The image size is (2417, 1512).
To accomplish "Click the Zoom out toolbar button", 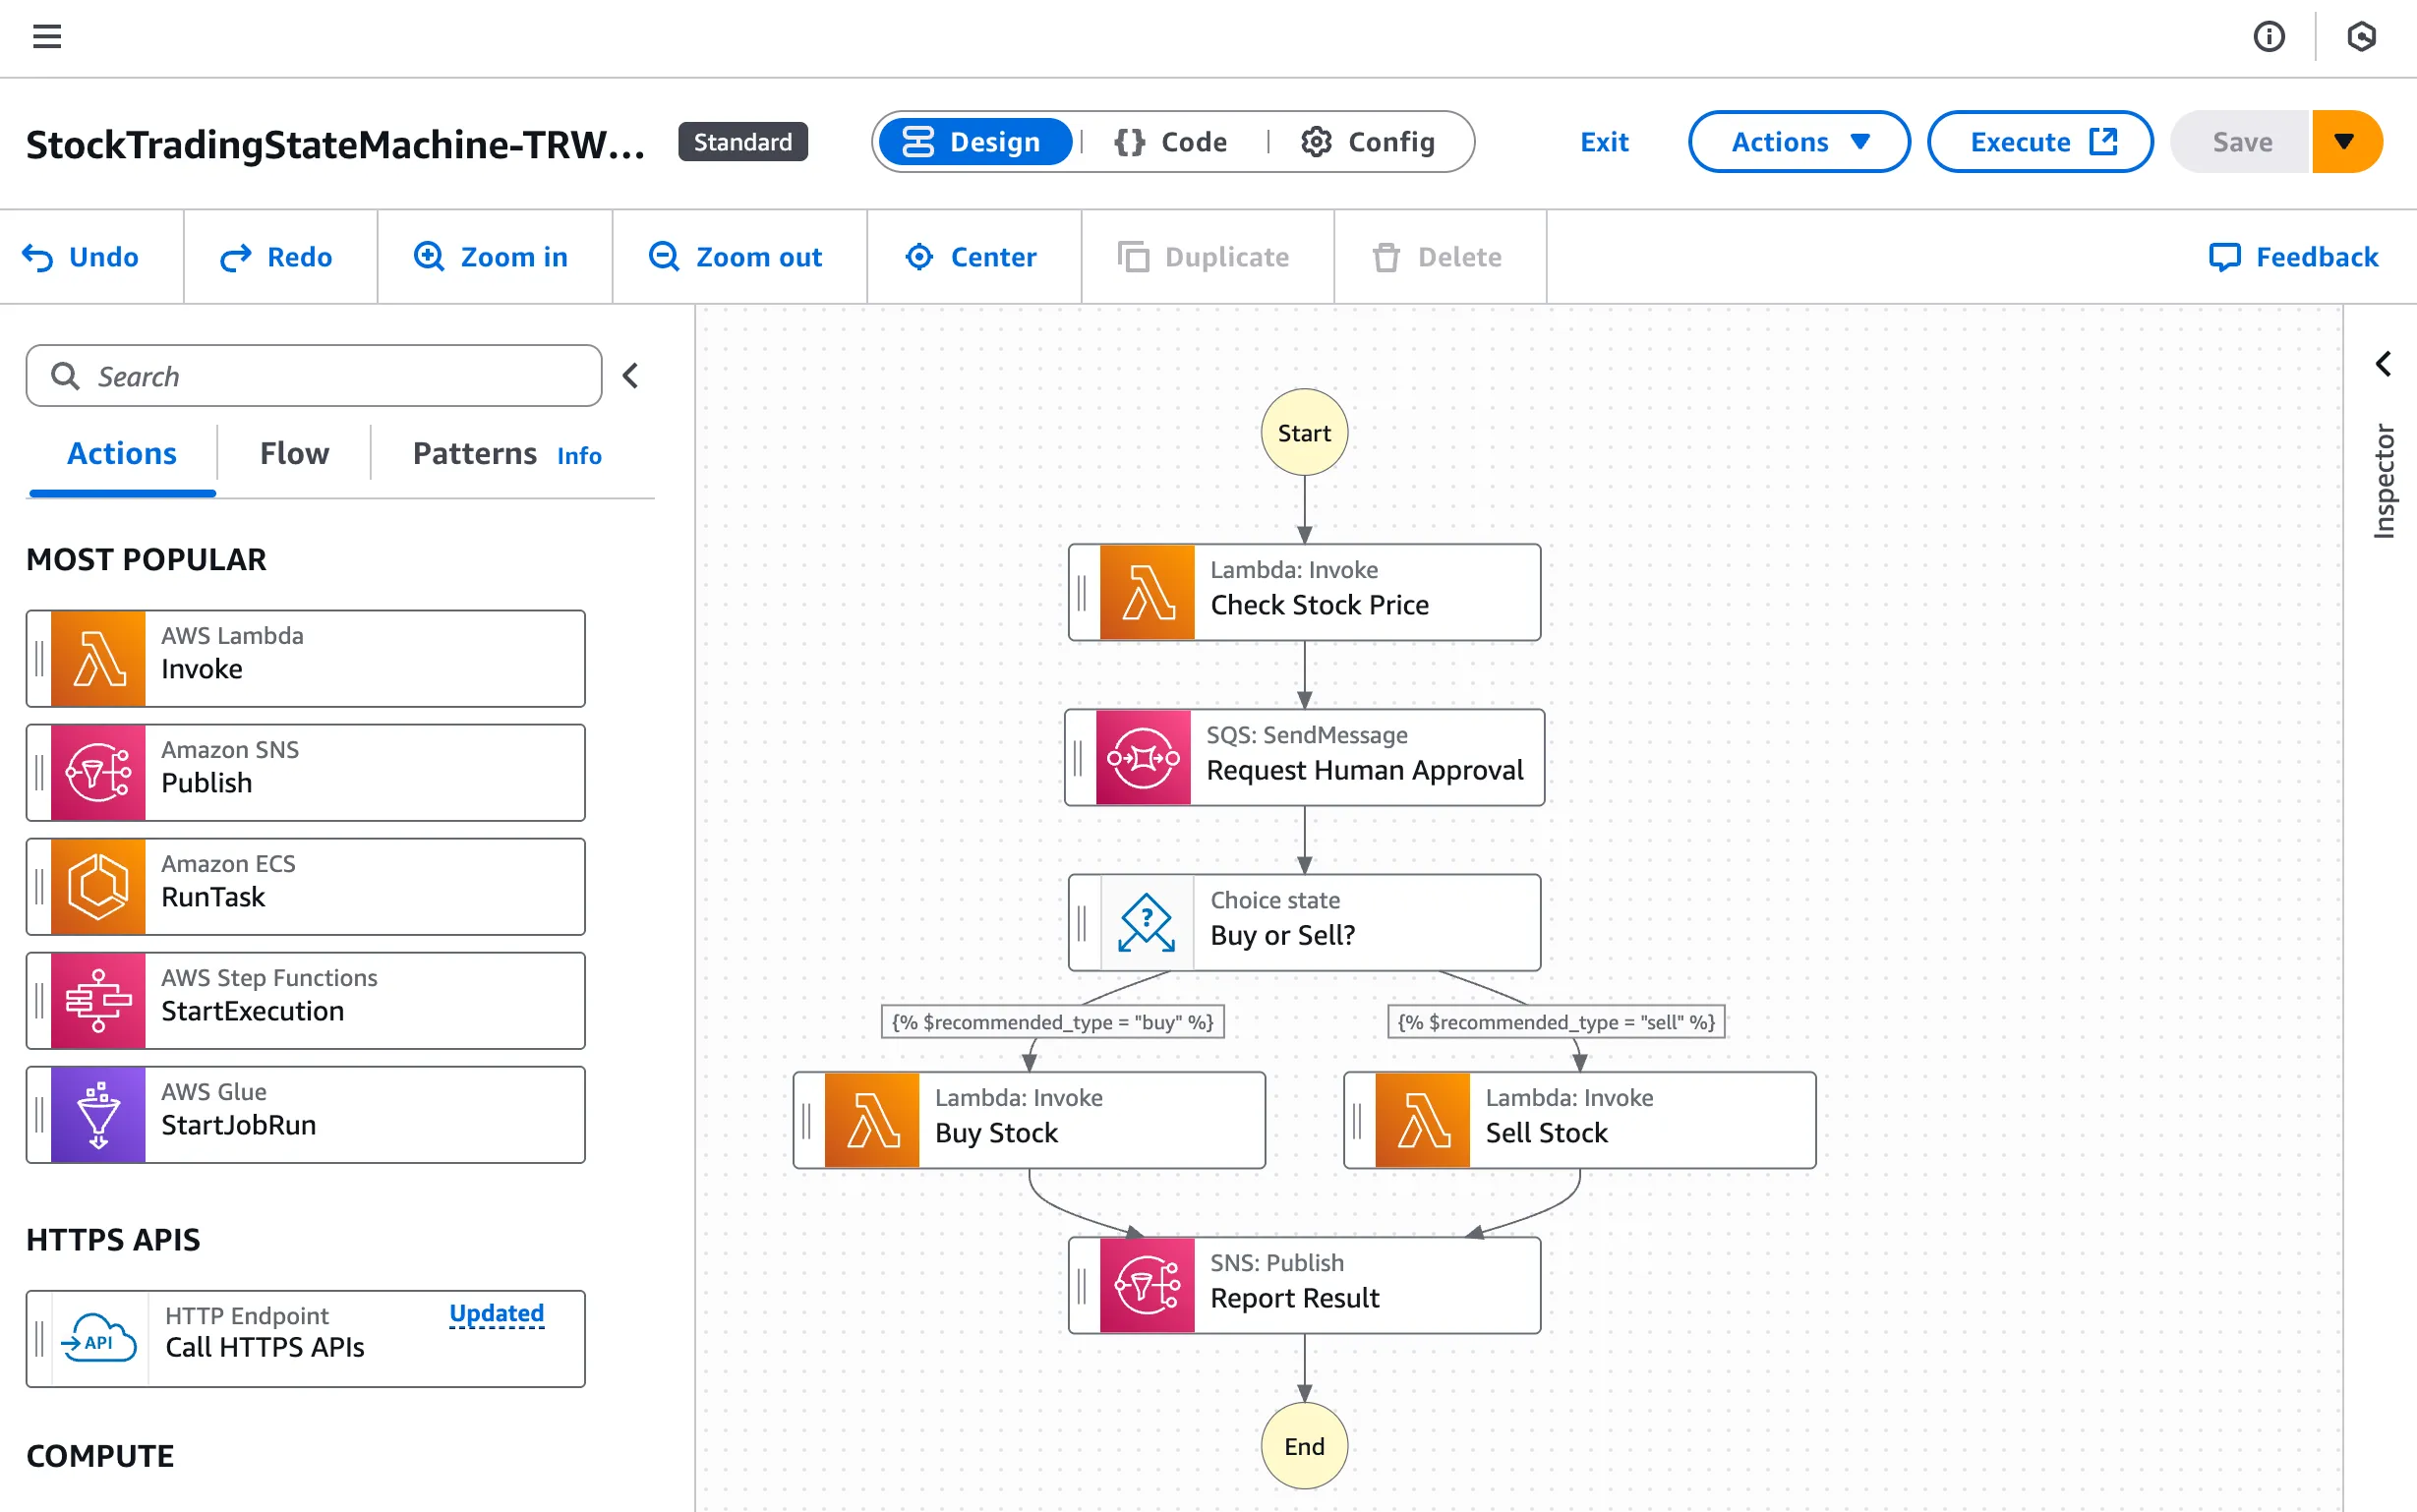I will (736, 257).
